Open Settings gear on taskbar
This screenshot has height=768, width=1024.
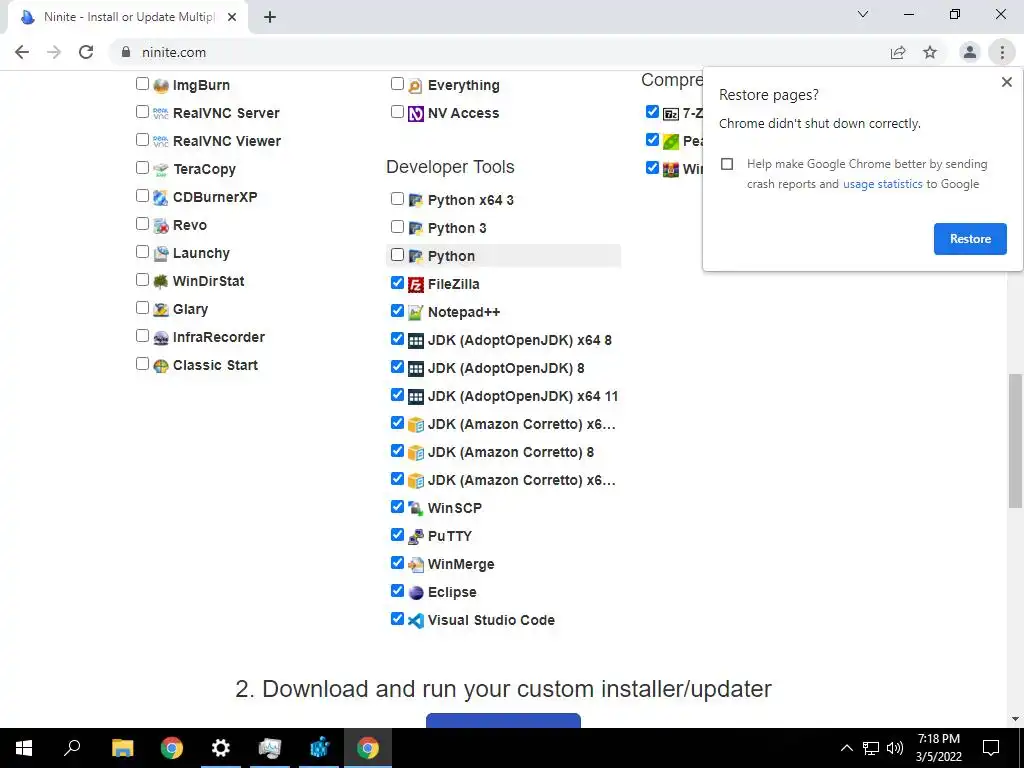[x=221, y=748]
